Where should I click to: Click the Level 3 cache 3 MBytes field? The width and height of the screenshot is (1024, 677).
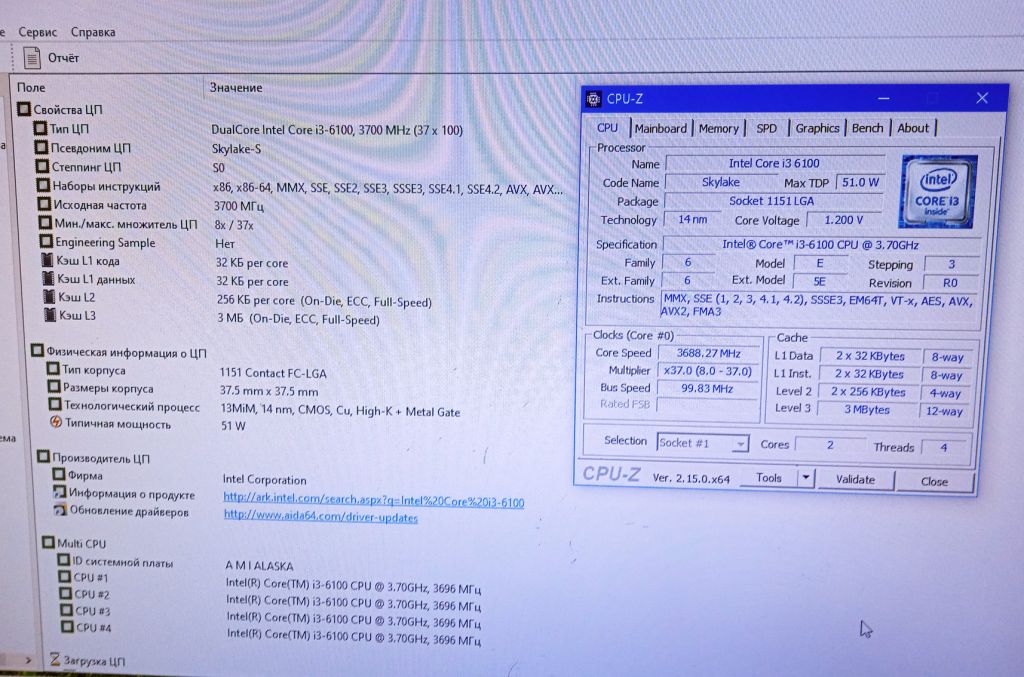[x=867, y=409]
